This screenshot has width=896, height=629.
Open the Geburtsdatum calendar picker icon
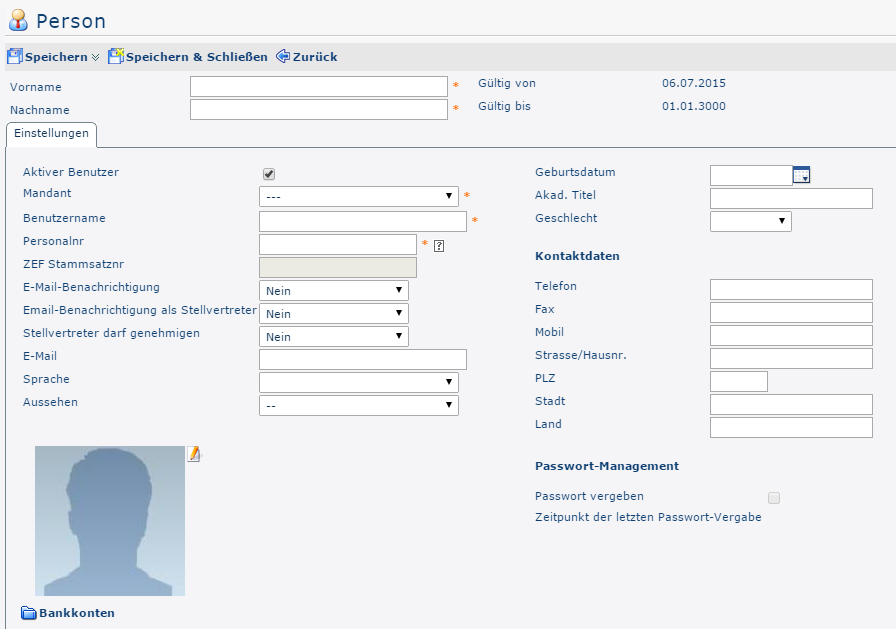click(801, 176)
